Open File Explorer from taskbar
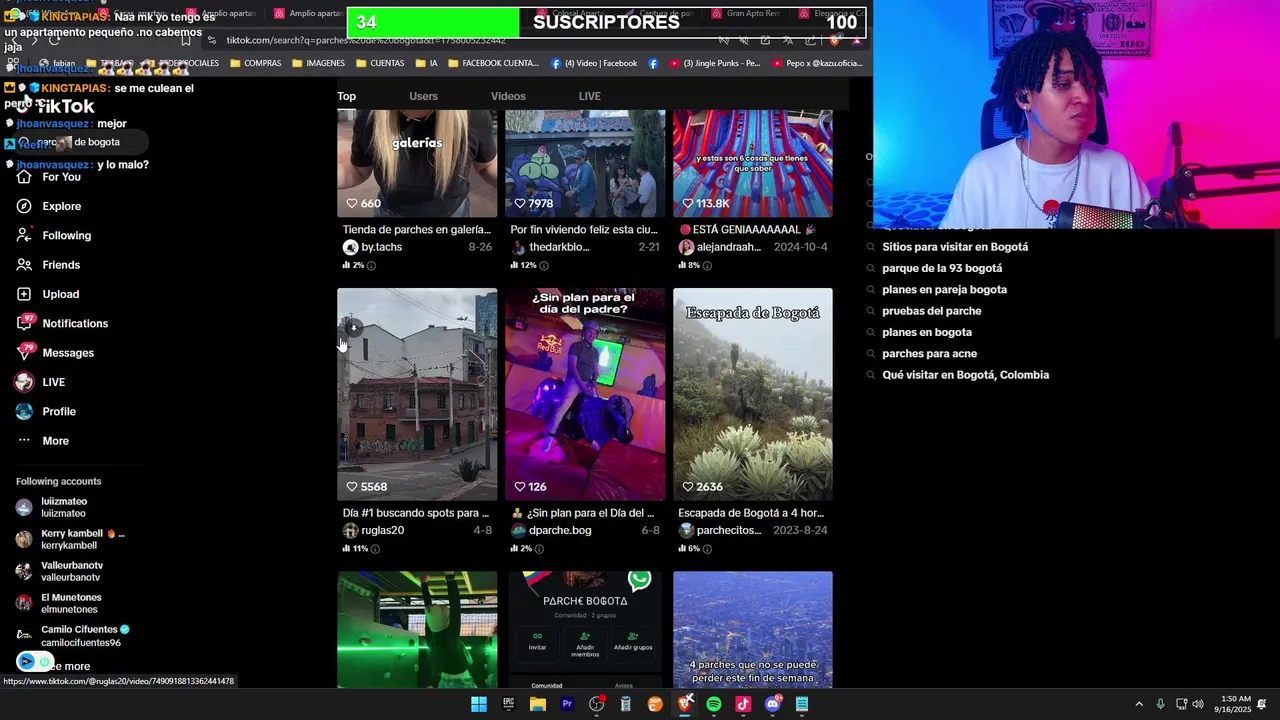This screenshot has height=720, width=1280. [x=537, y=704]
